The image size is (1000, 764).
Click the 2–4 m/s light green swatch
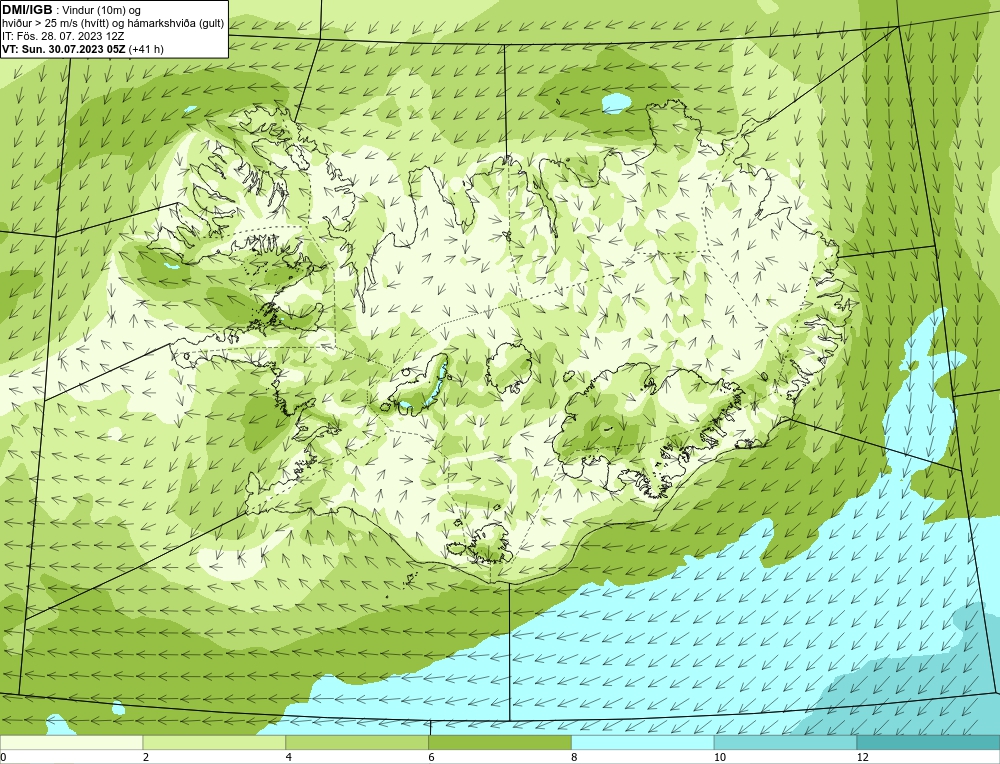(214, 743)
